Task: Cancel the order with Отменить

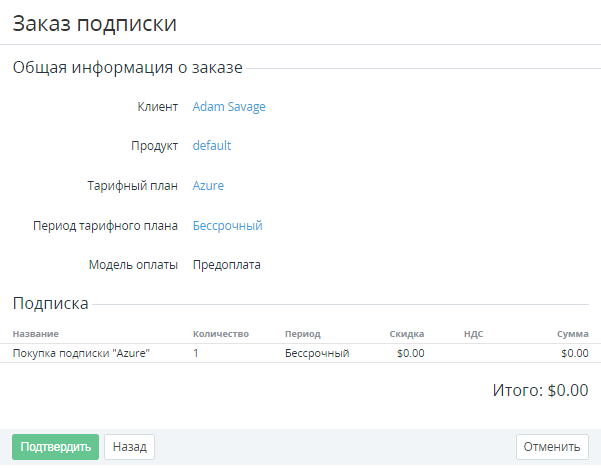Action: click(x=551, y=447)
